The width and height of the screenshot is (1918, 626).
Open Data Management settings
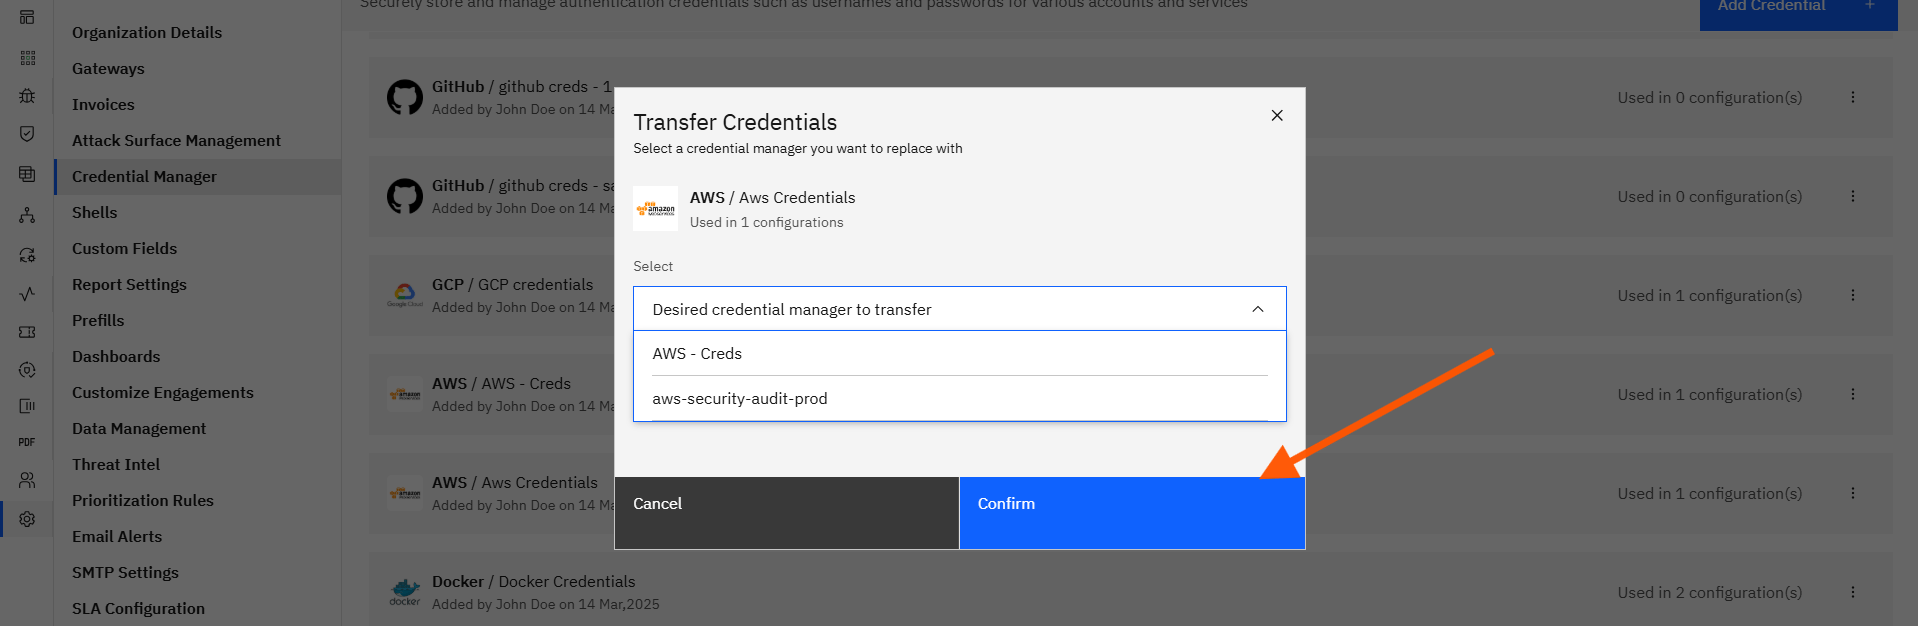point(139,429)
